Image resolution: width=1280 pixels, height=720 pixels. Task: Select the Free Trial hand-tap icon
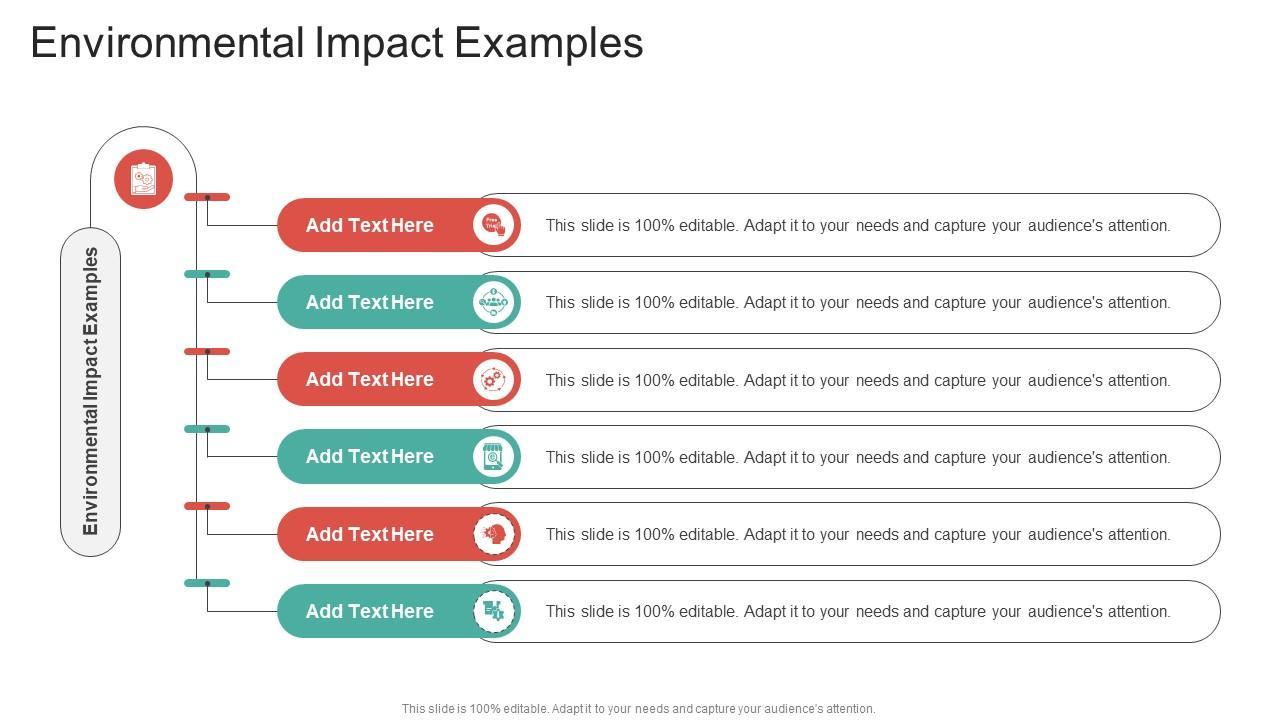(x=493, y=225)
